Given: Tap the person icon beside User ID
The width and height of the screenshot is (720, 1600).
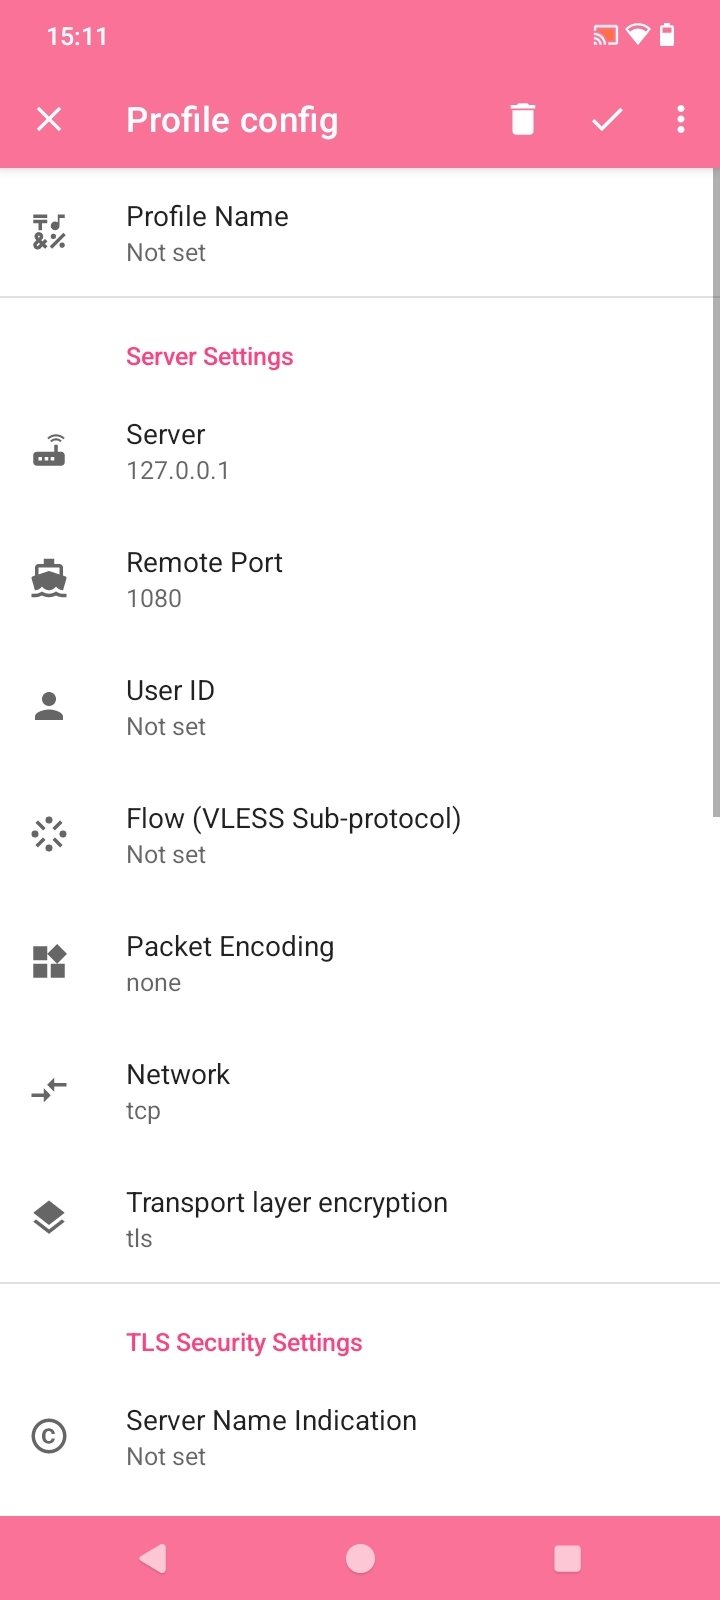Looking at the screenshot, I should (49, 707).
